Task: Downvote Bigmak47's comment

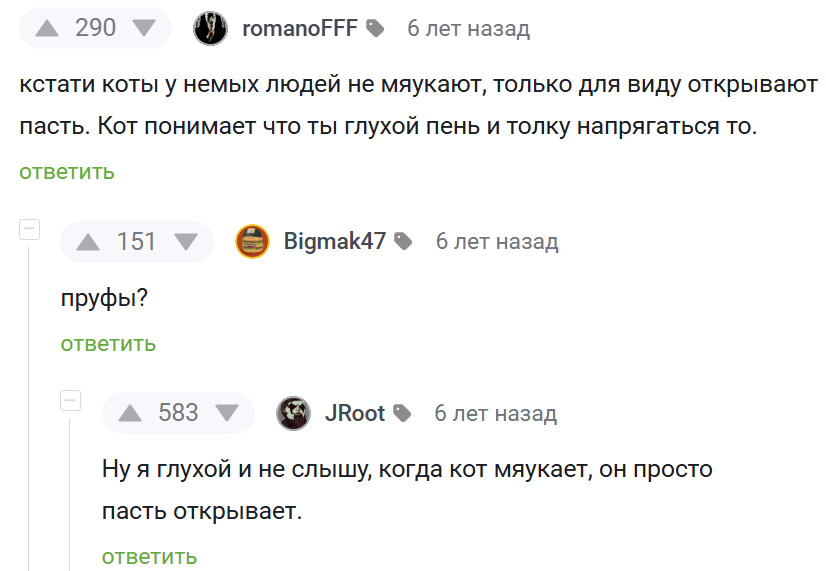Action: (x=186, y=242)
